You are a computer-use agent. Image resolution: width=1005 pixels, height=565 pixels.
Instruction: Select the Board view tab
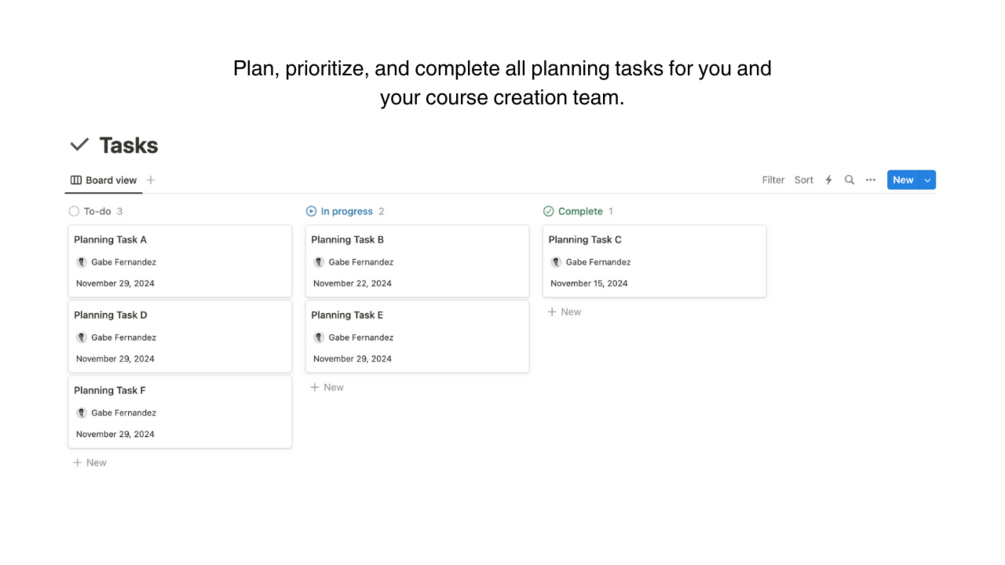click(104, 180)
